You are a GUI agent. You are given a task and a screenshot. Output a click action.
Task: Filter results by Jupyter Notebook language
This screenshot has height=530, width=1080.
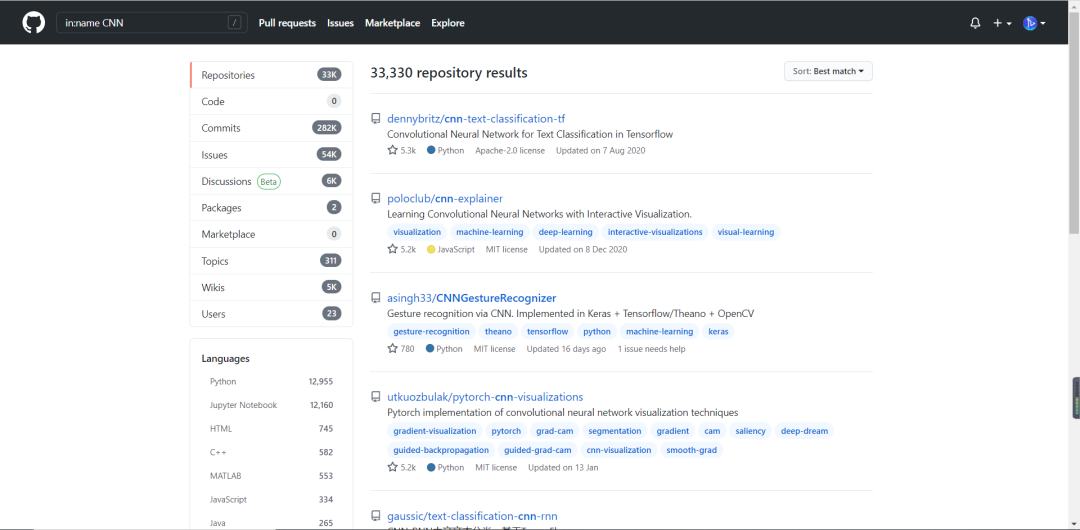271,405
